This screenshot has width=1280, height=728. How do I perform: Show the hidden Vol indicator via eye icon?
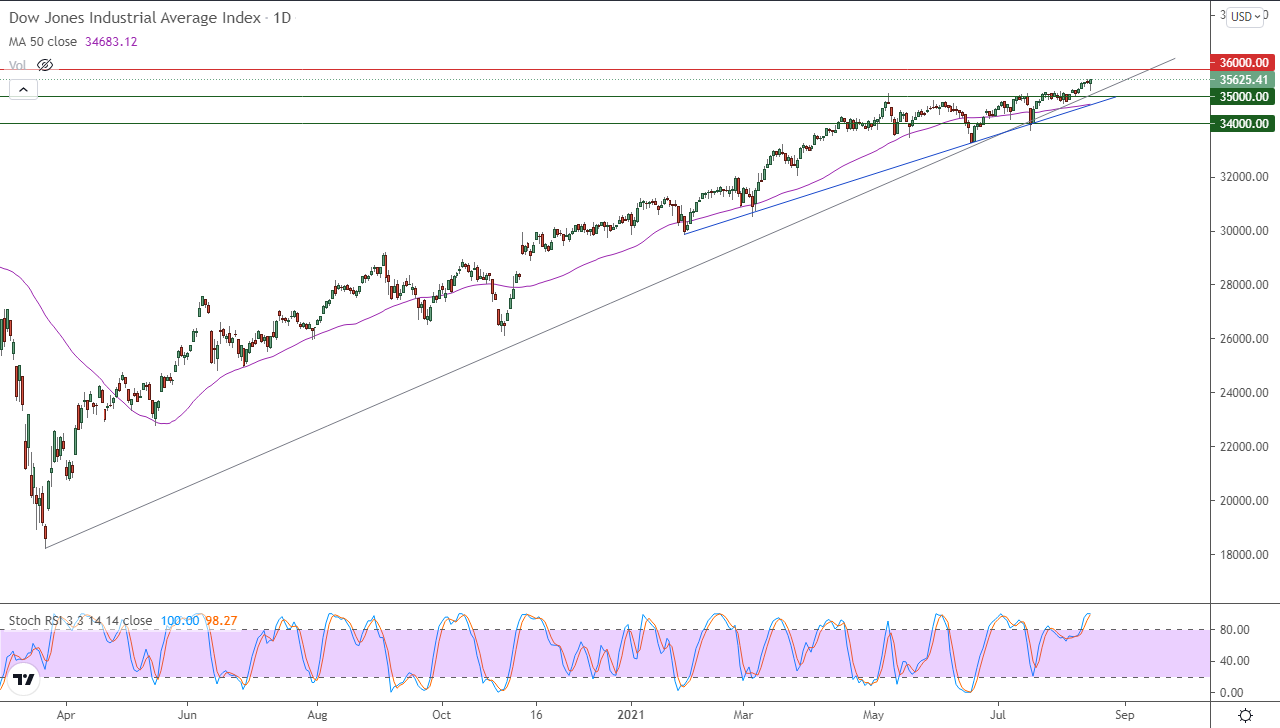(44, 65)
